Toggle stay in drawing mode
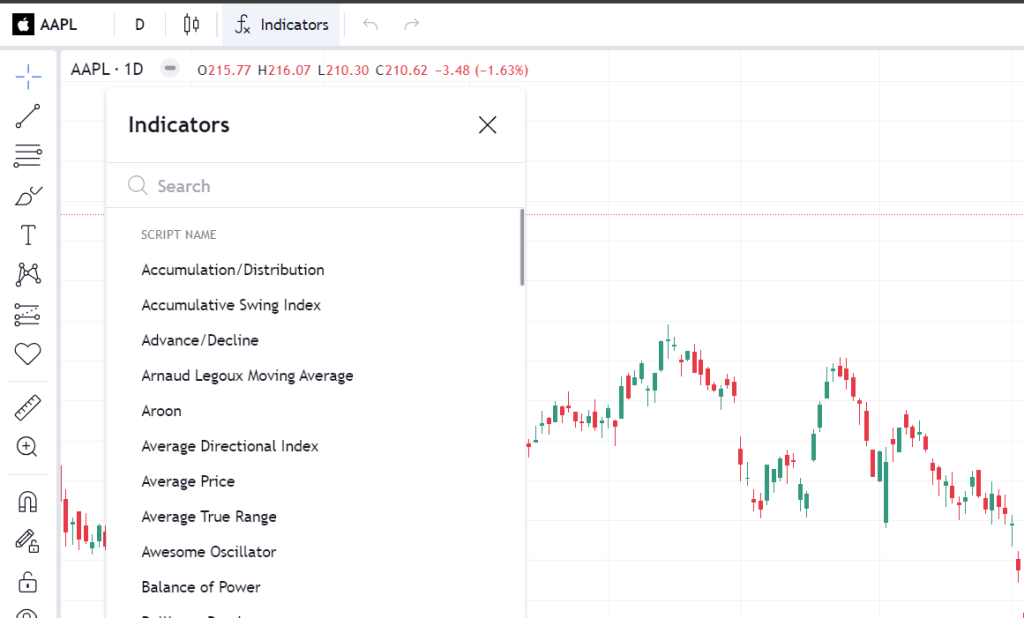This screenshot has width=1024, height=618. (x=28, y=541)
